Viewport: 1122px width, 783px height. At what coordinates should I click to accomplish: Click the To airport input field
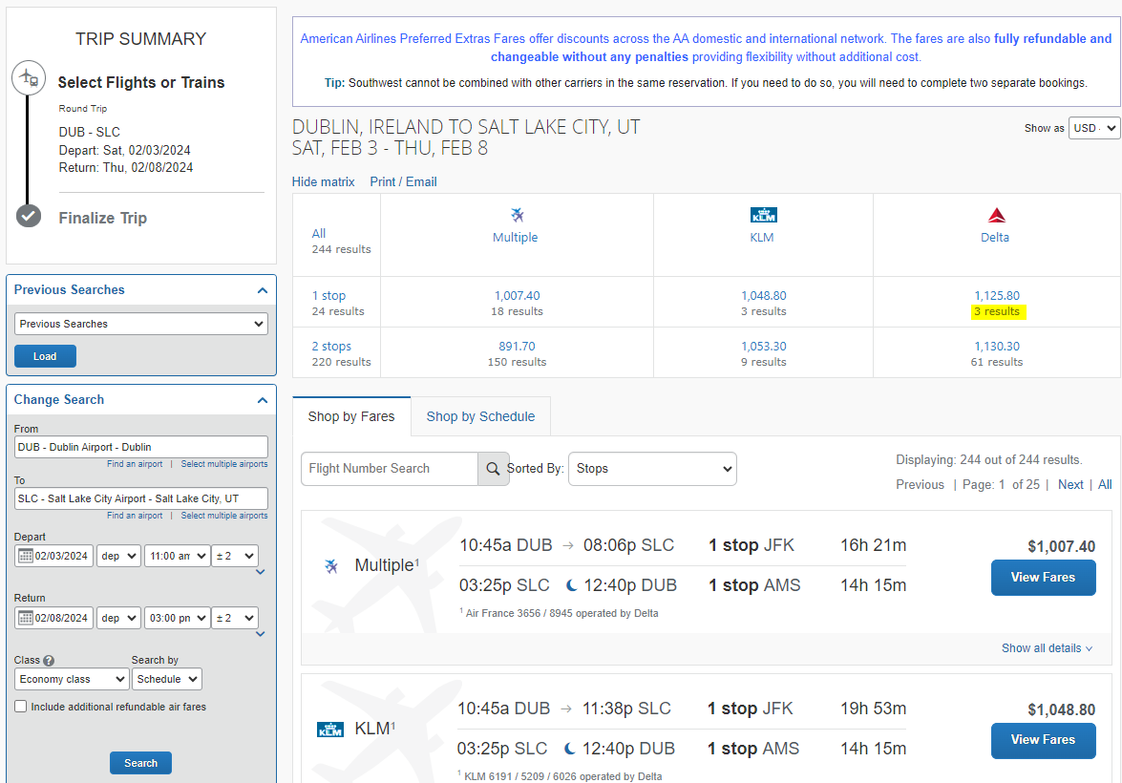tap(141, 499)
